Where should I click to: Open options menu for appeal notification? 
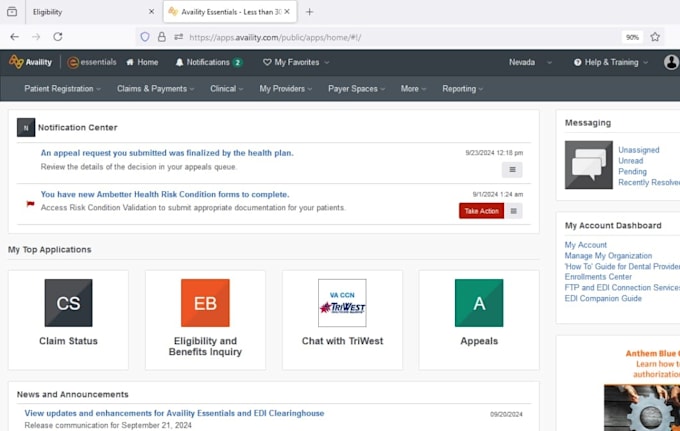click(512, 170)
